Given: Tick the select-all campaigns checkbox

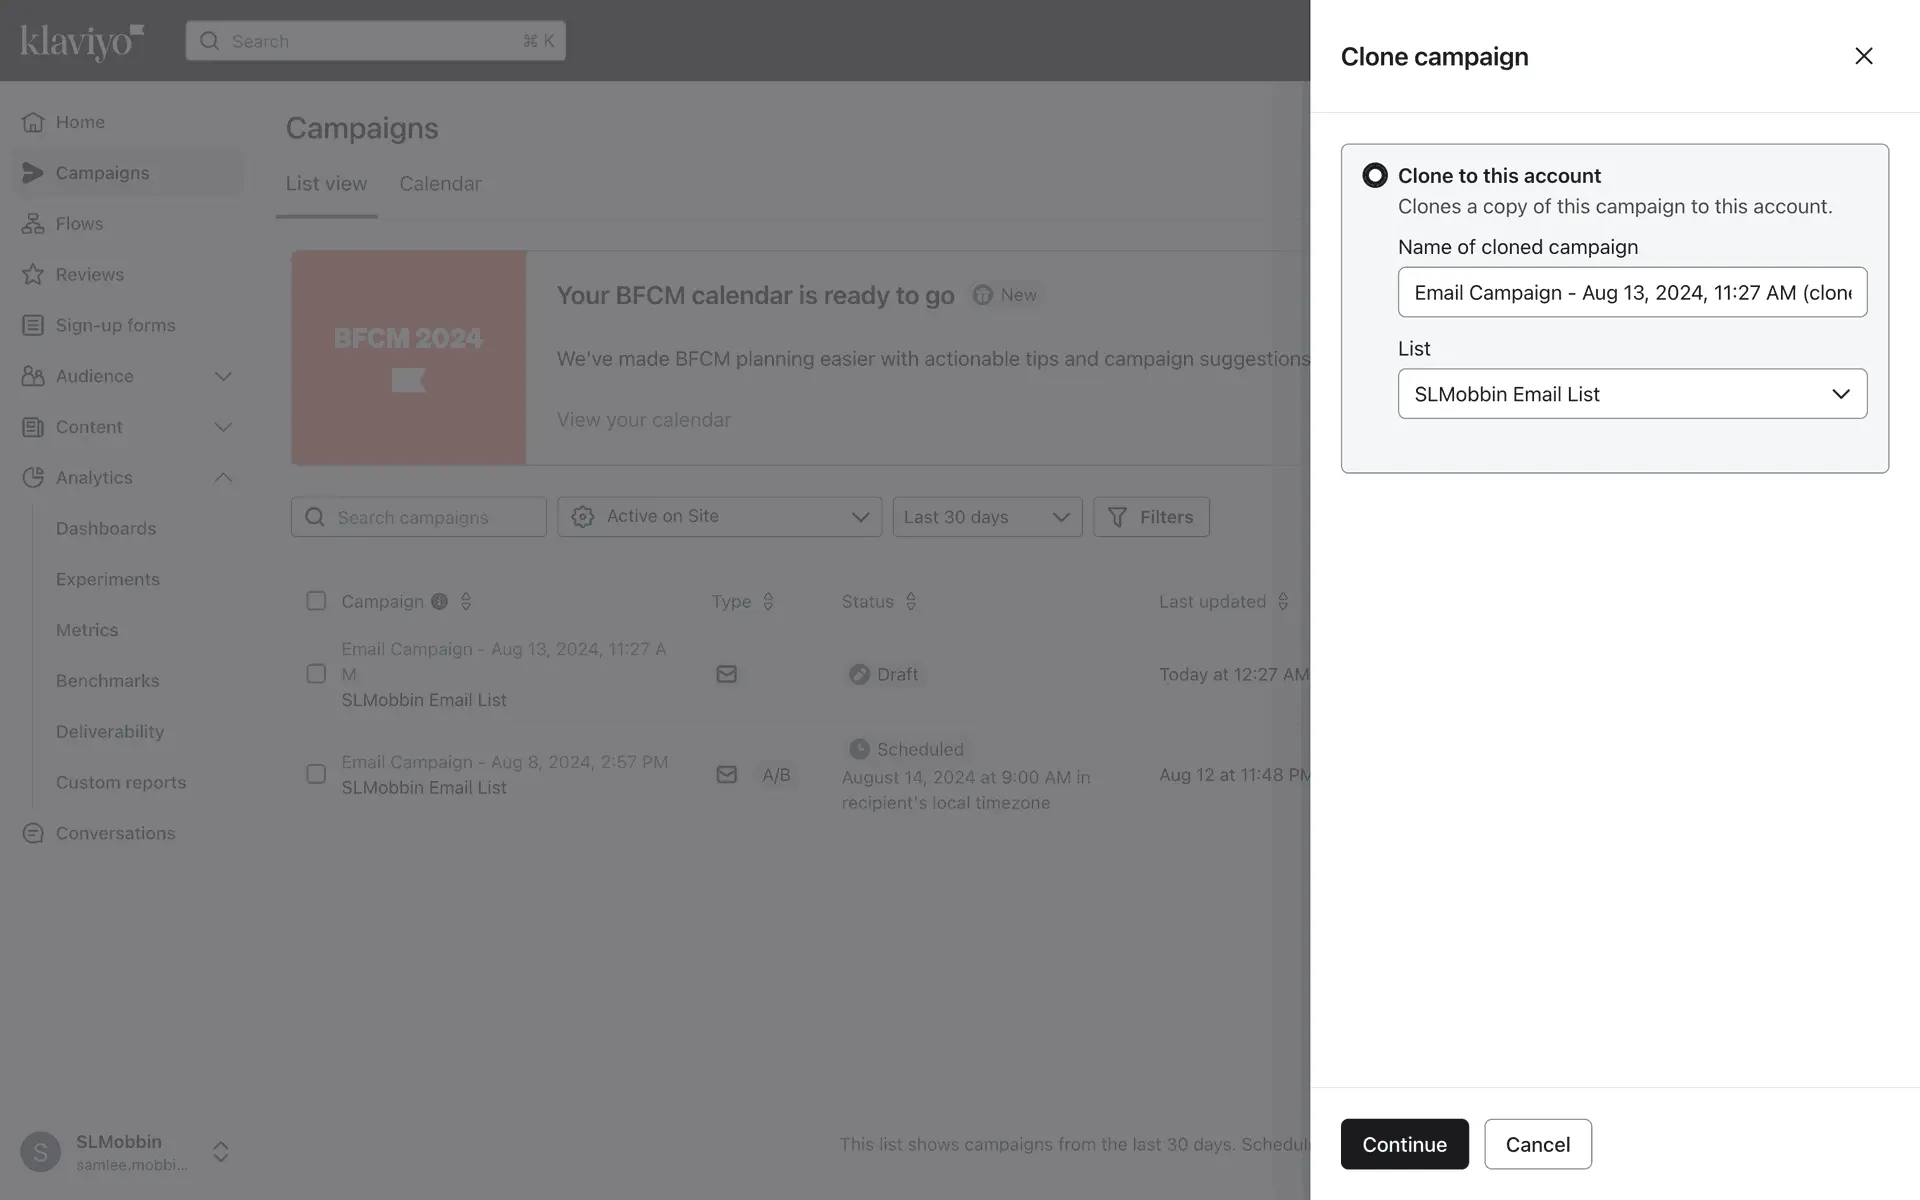Looking at the screenshot, I should point(316,601).
